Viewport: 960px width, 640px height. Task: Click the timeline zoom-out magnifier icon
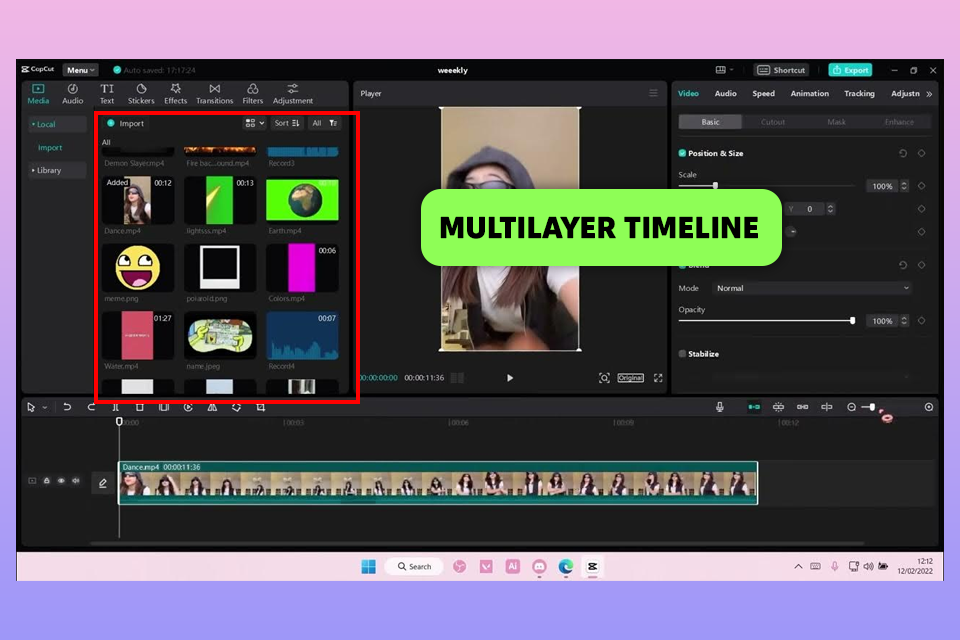tap(851, 407)
